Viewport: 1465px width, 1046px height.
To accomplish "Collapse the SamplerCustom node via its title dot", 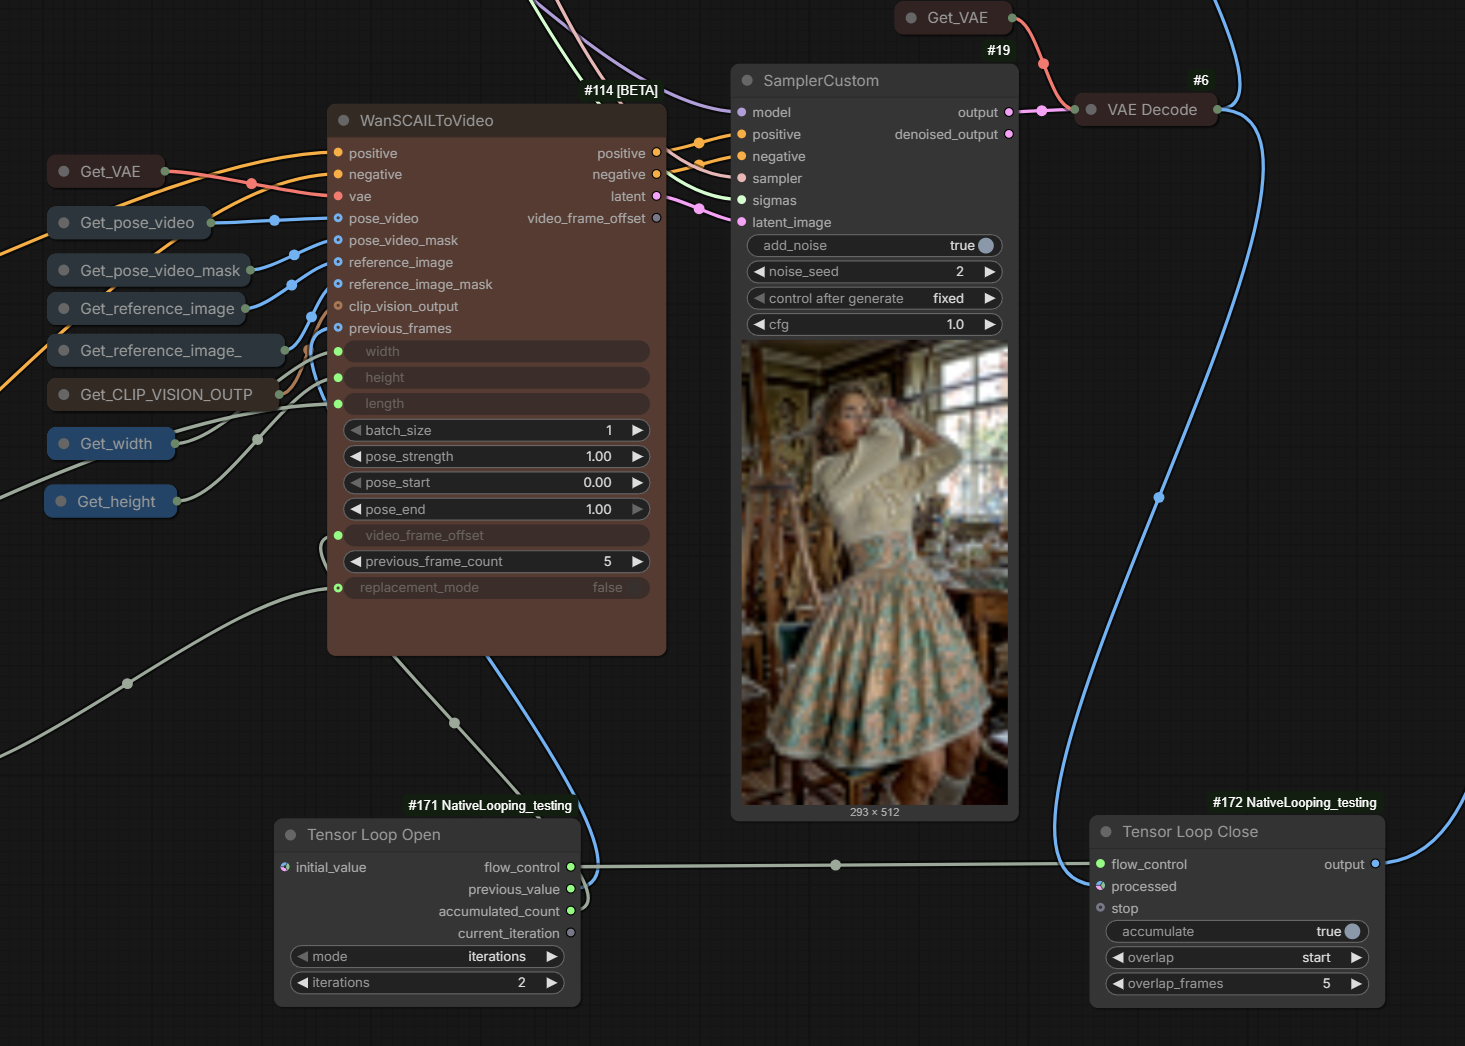I will tap(747, 81).
